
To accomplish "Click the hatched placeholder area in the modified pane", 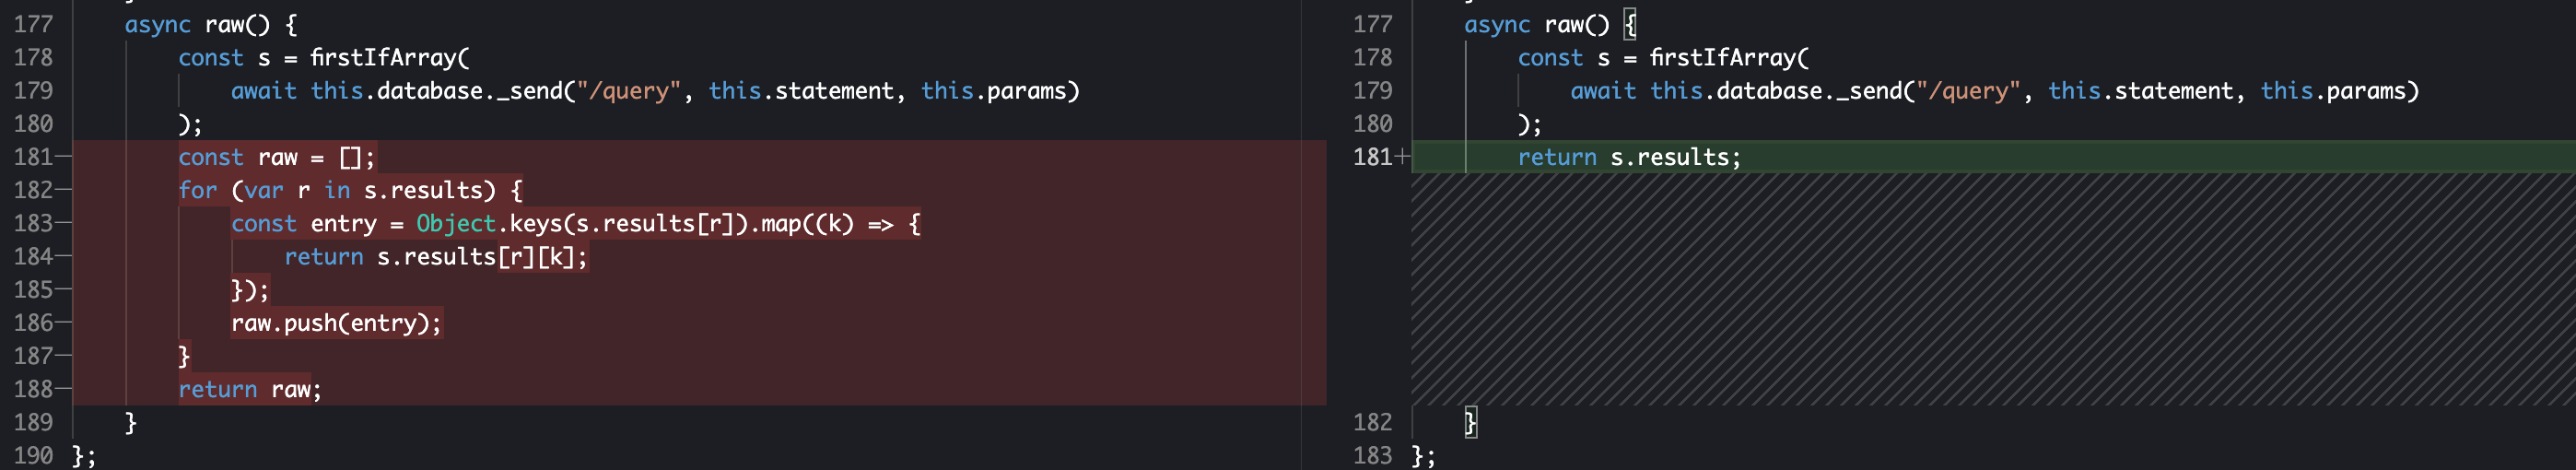I will click(x=1993, y=290).
